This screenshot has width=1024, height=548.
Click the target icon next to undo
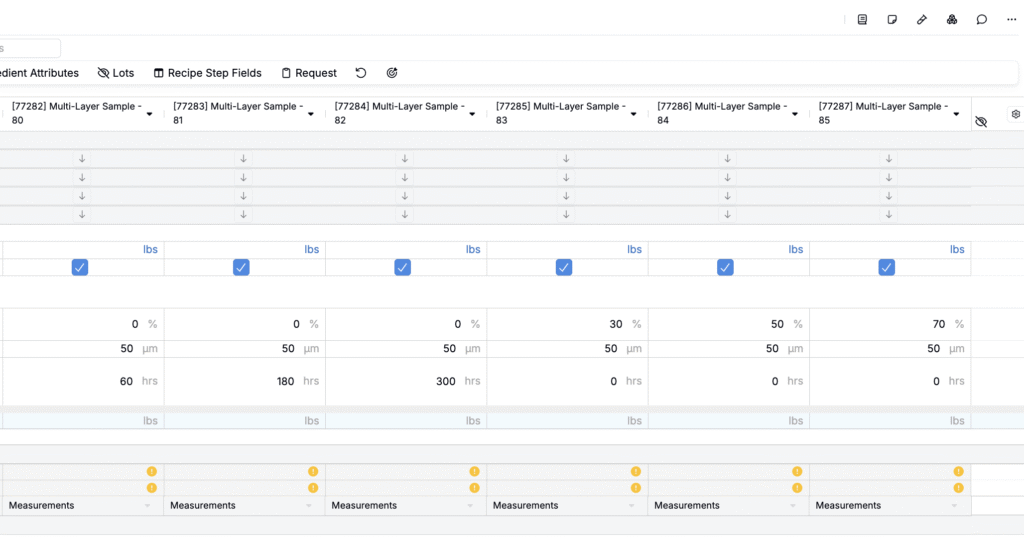tap(392, 73)
